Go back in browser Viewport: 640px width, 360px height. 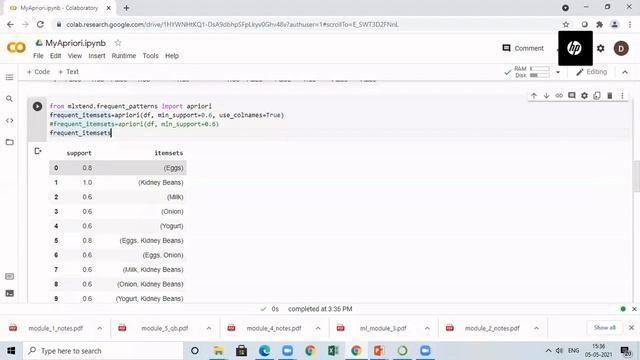(11, 24)
